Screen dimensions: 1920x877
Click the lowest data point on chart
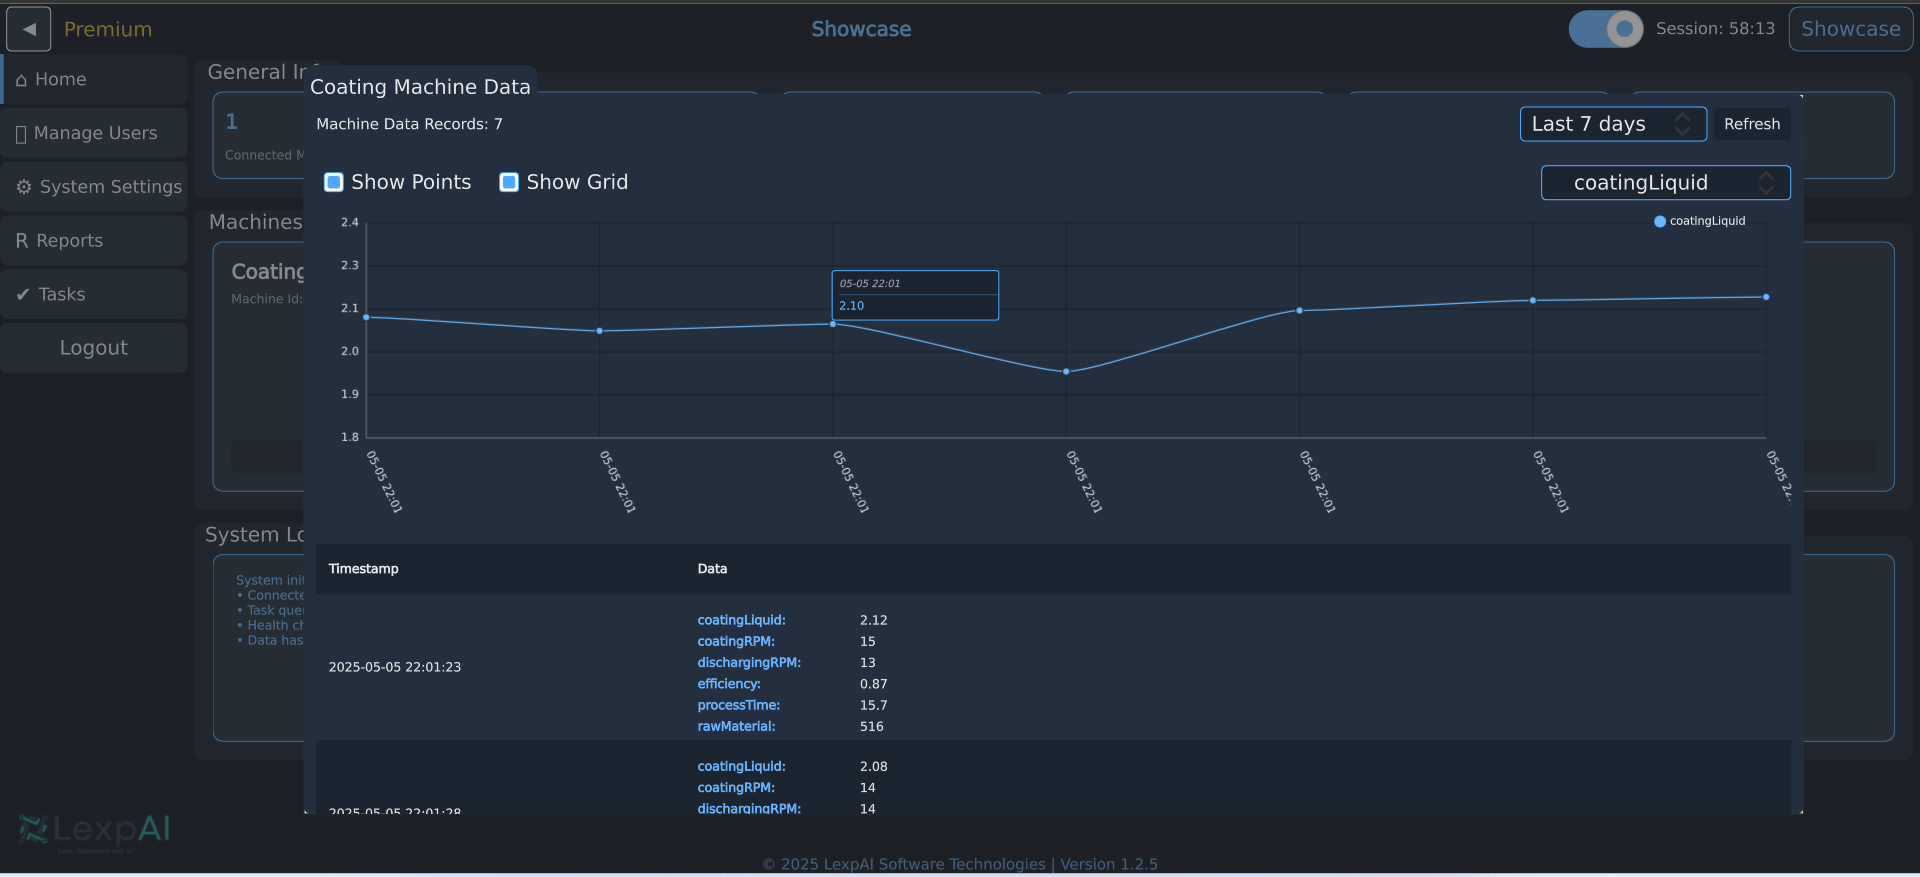pyautogui.click(x=1066, y=372)
